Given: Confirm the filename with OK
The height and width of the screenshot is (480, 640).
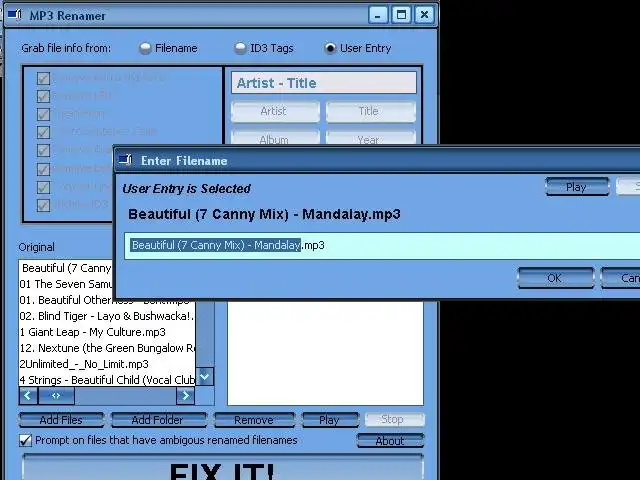Looking at the screenshot, I should pos(556,278).
